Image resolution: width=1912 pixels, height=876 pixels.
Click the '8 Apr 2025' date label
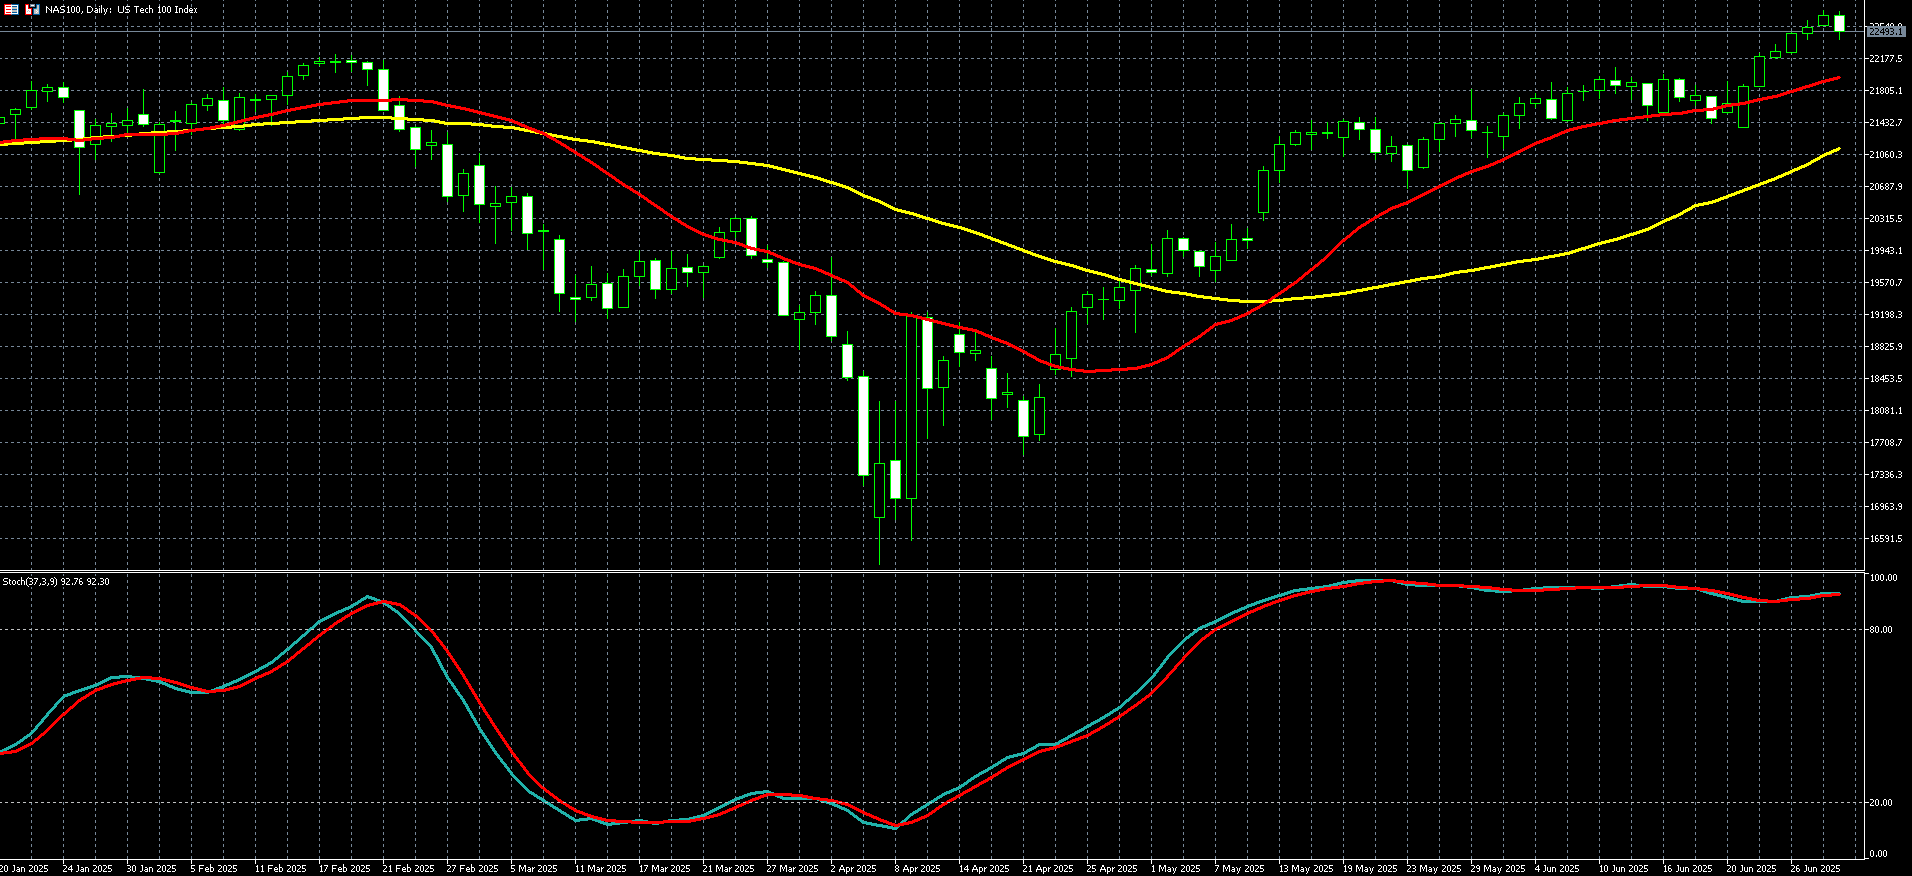(x=917, y=869)
